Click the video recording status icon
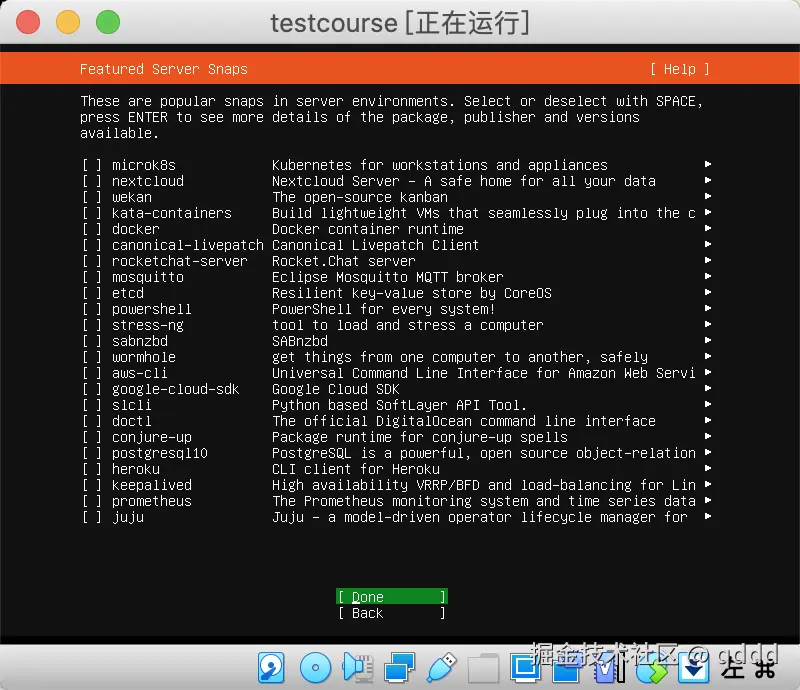Image resolution: width=800 pixels, height=690 pixels. (x=566, y=668)
